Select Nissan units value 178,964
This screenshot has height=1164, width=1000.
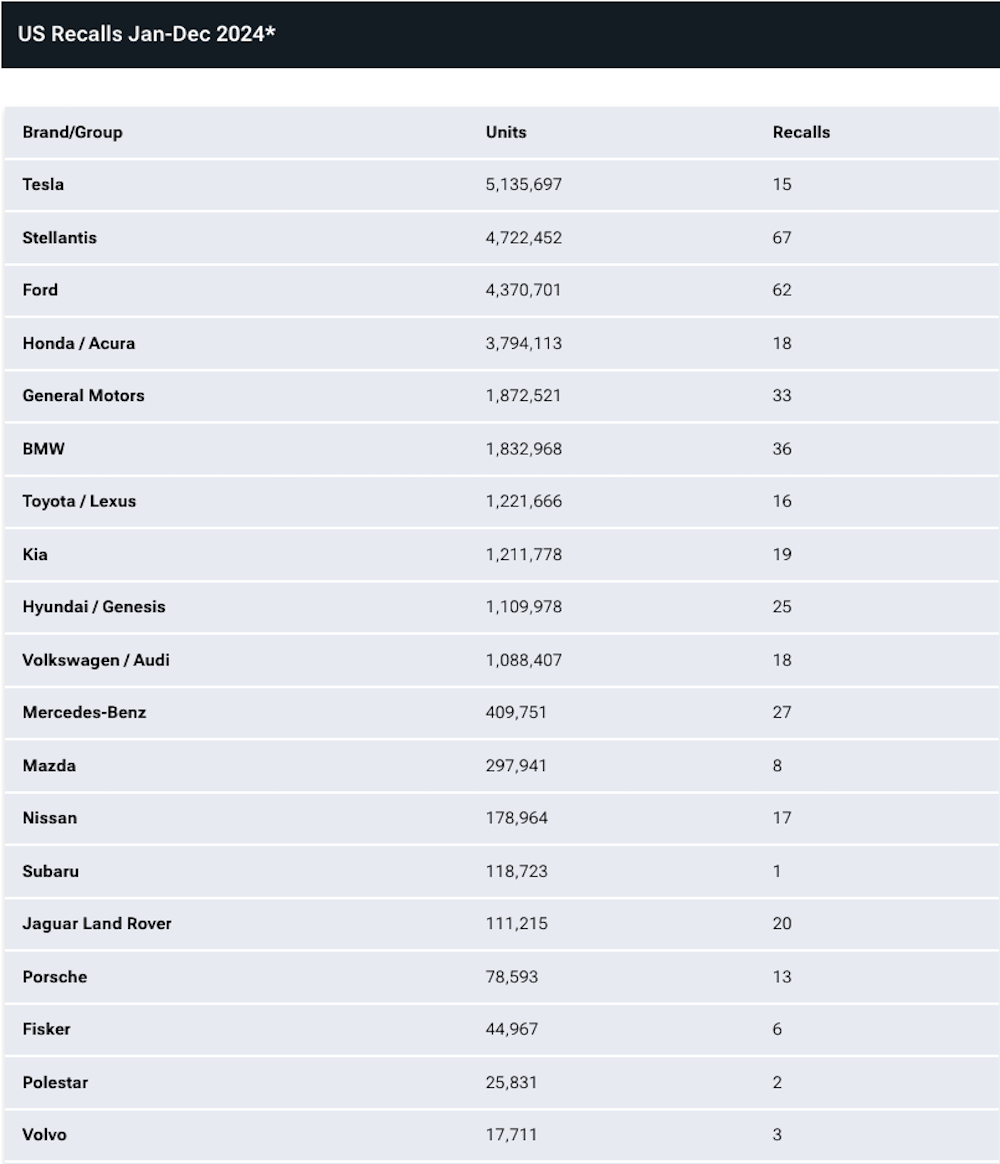516,818
